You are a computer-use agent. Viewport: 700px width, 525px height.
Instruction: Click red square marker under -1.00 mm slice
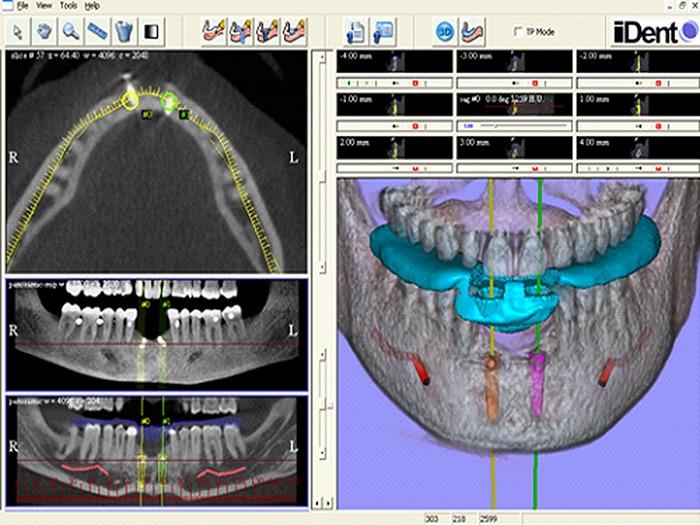click(x=416, y=126)
